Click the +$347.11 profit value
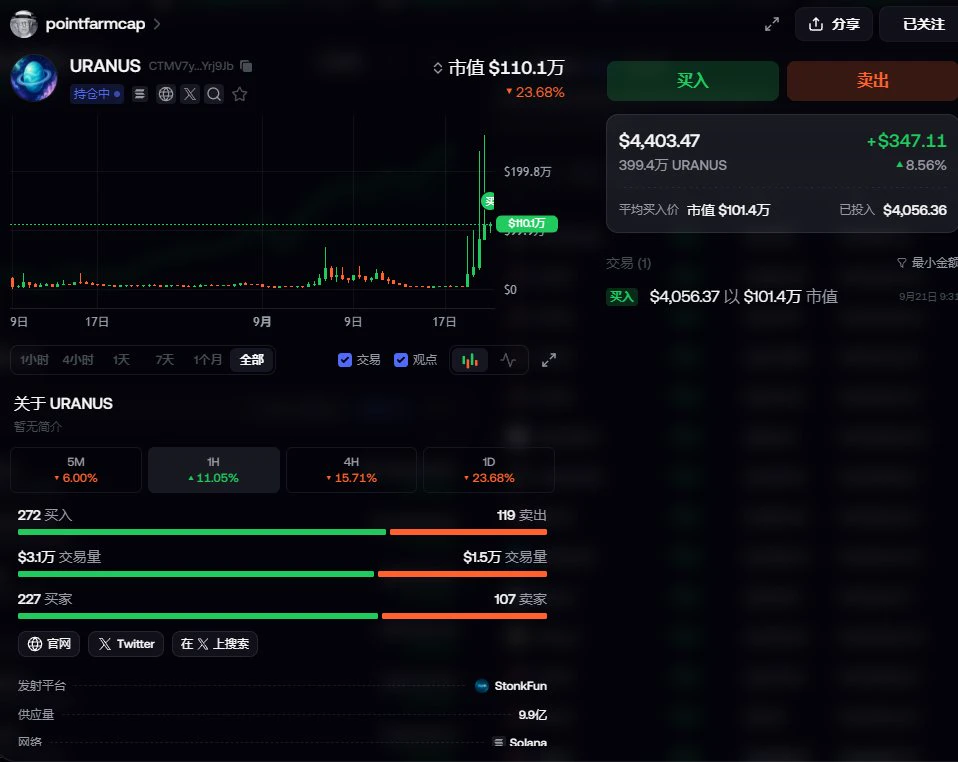Screen dimensions: 958x762 (906, 141)
